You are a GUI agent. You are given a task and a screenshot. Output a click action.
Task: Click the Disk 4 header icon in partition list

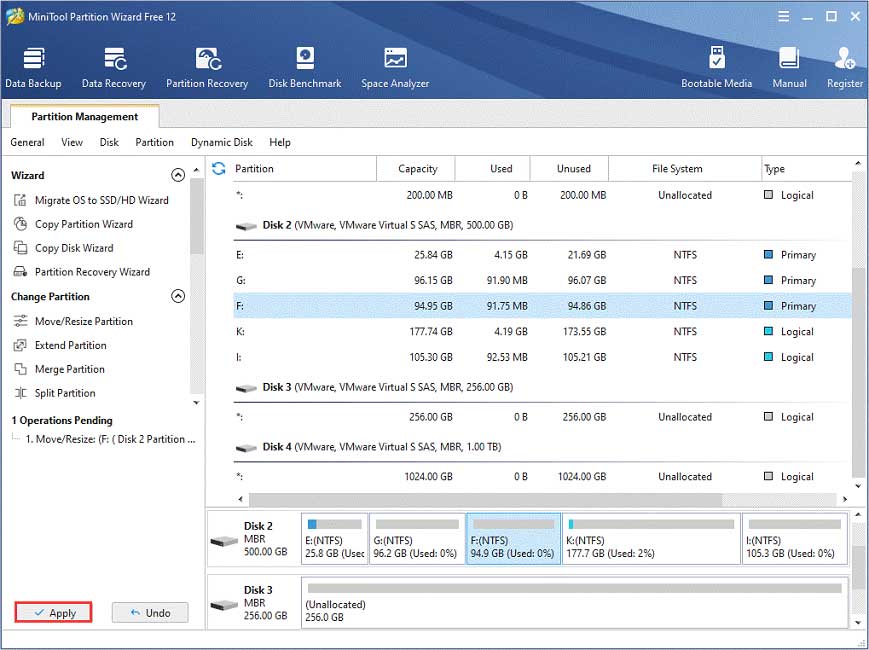click(x=246, y=448)
